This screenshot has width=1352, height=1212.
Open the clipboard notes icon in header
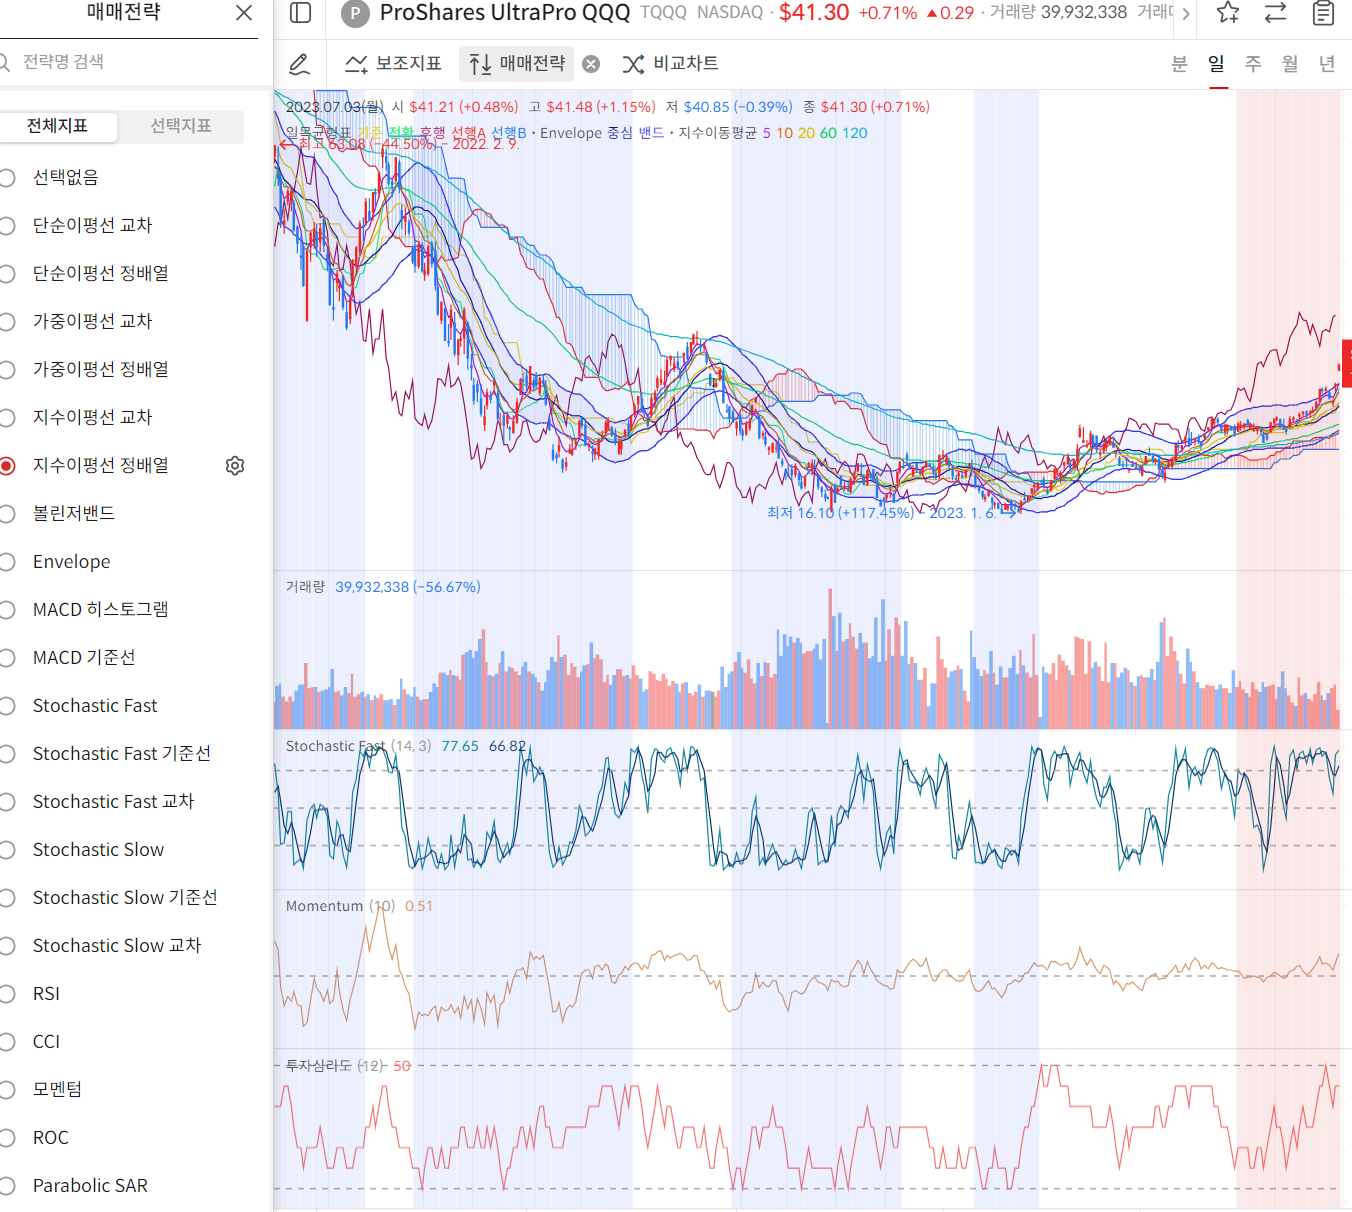1323,13
